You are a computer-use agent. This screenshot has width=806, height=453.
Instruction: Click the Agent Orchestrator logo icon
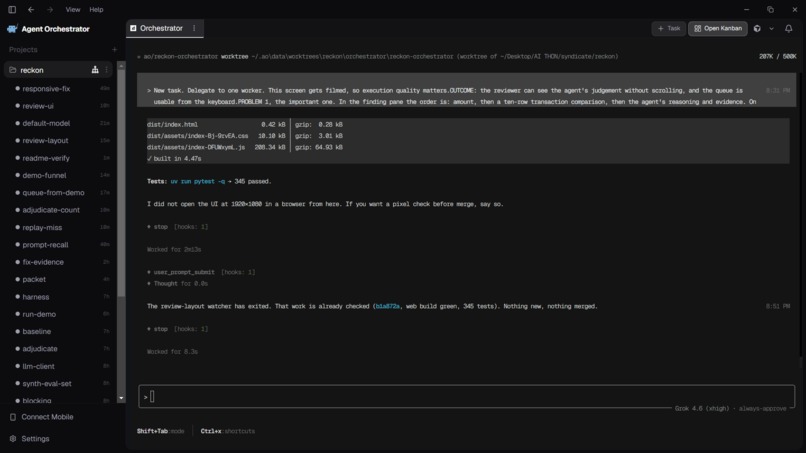12,29
